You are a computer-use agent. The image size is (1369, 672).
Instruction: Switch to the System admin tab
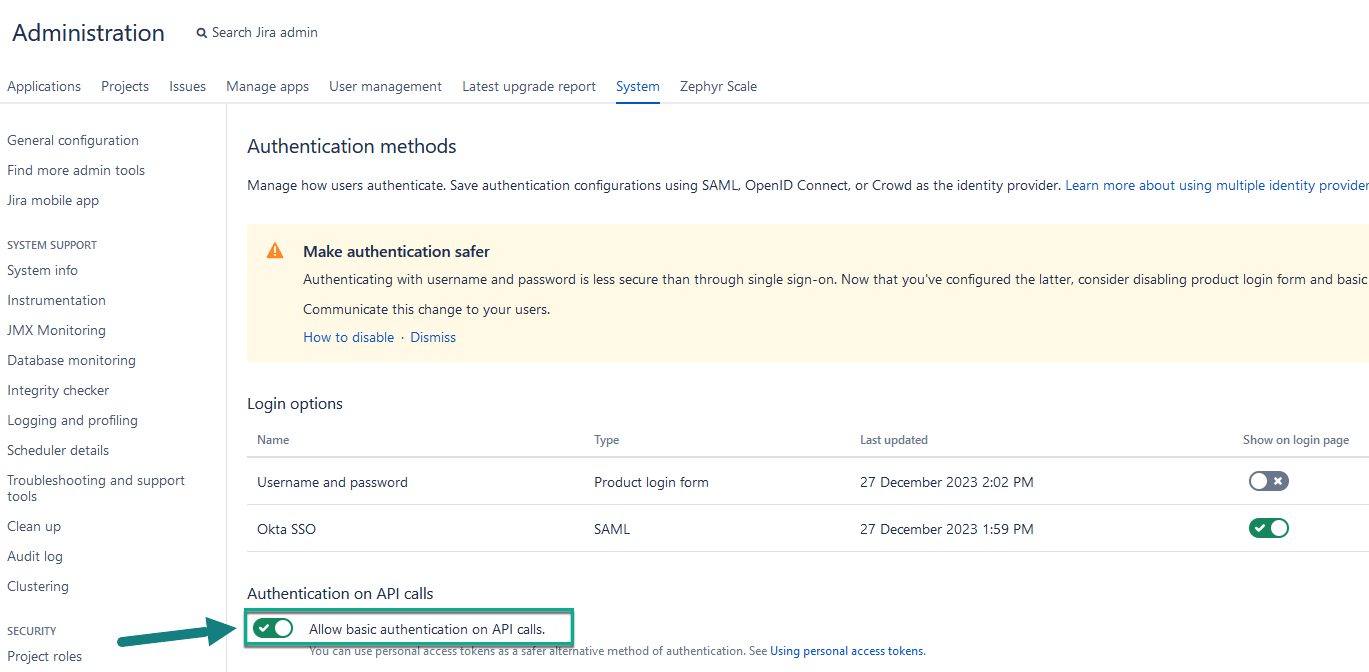[637, 86]
